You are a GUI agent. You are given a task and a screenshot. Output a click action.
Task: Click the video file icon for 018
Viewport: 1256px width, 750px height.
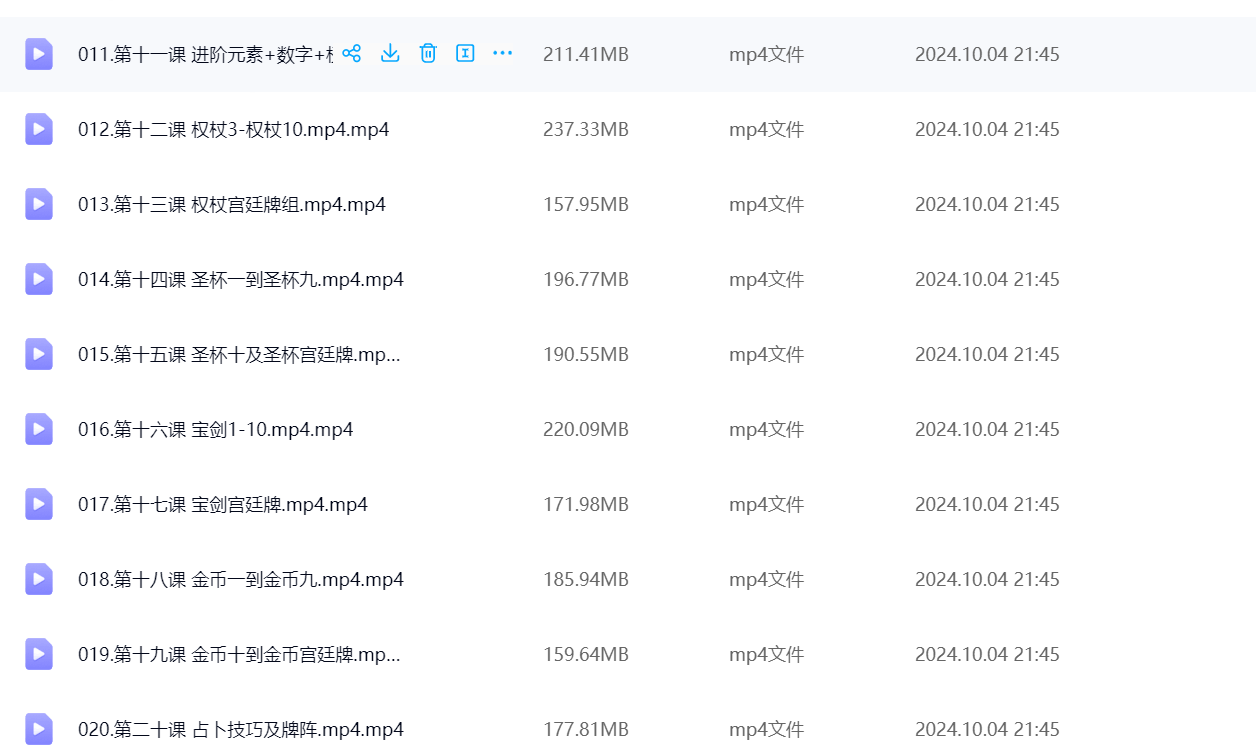click(39, 579)
